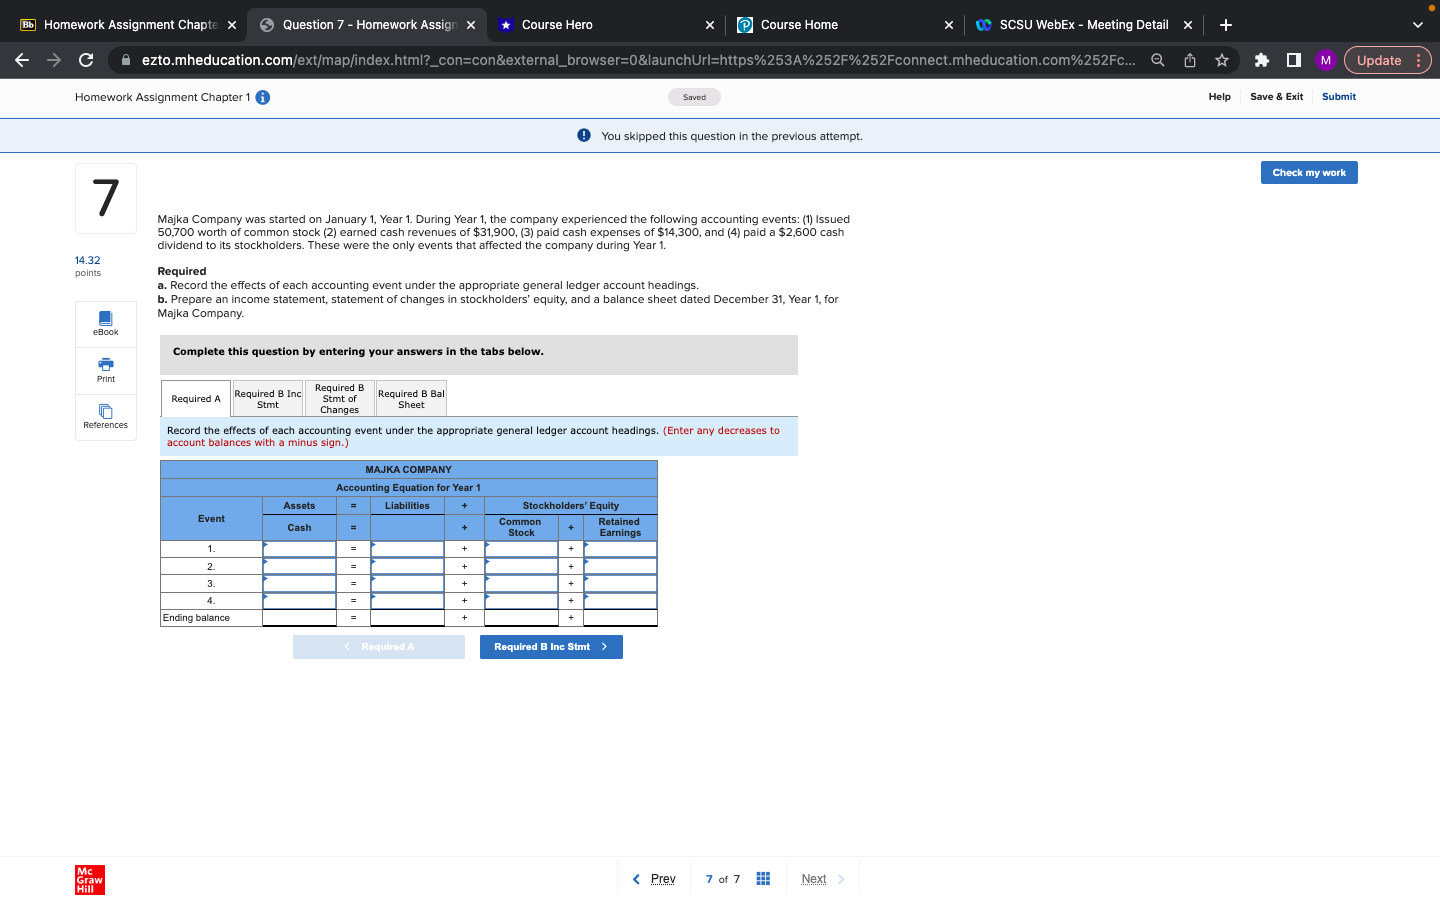
Task: Switch to the Course Hero browser tab
Action: click(x=560, y=24)
